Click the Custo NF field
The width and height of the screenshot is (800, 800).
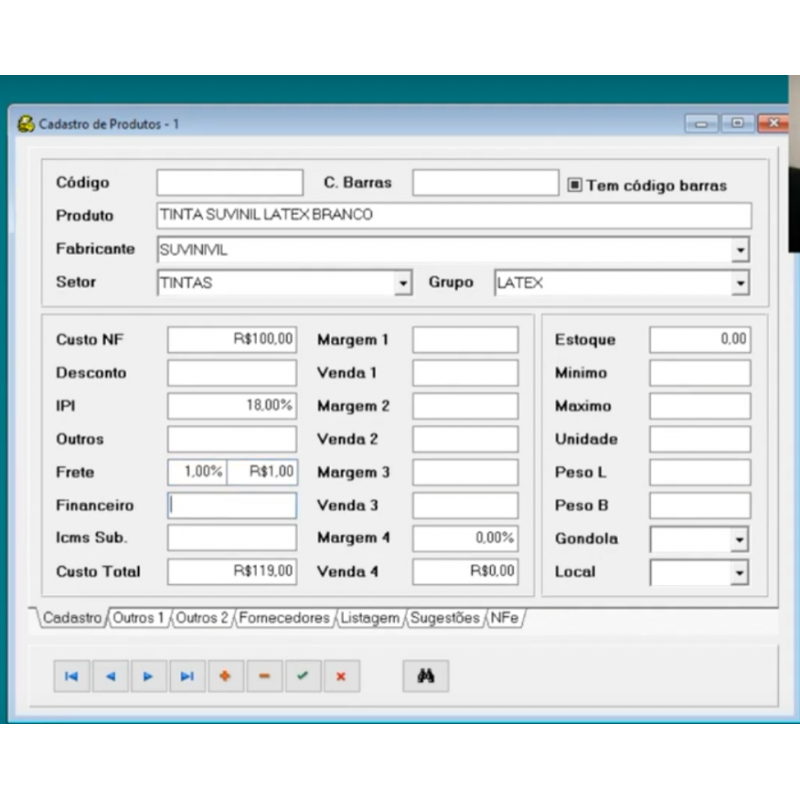tap(232, 340)
